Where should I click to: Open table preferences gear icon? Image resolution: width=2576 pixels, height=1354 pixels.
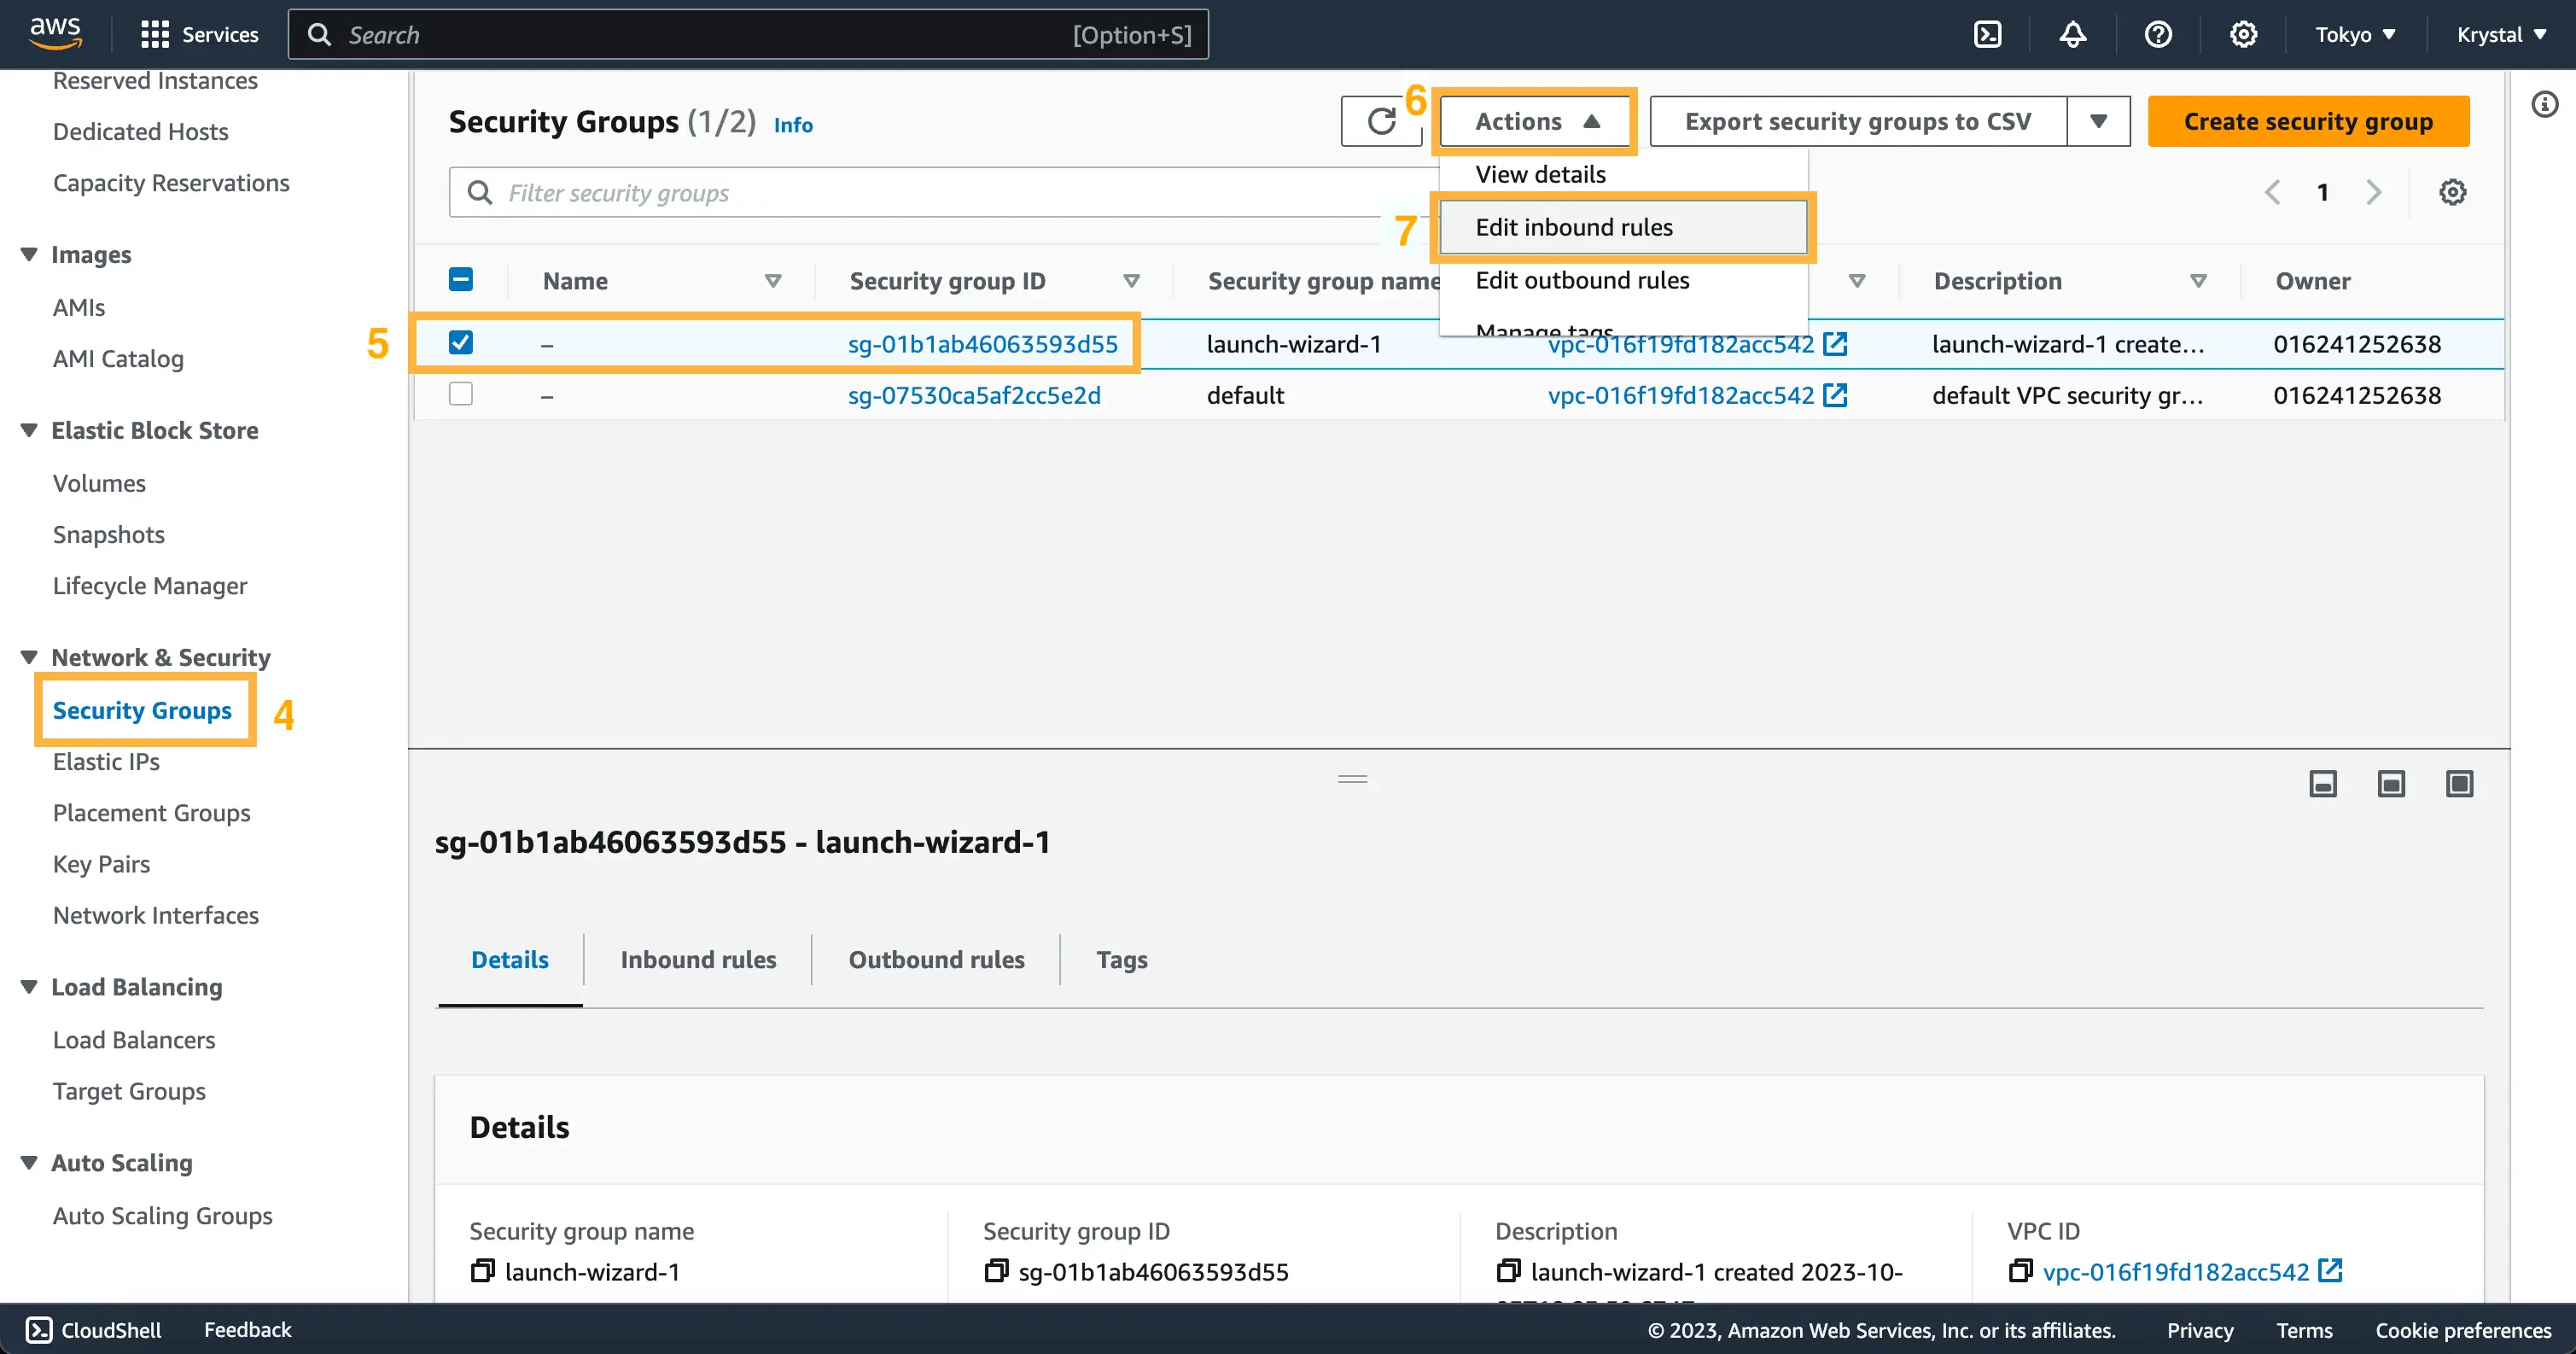[x=2452, y=192]
